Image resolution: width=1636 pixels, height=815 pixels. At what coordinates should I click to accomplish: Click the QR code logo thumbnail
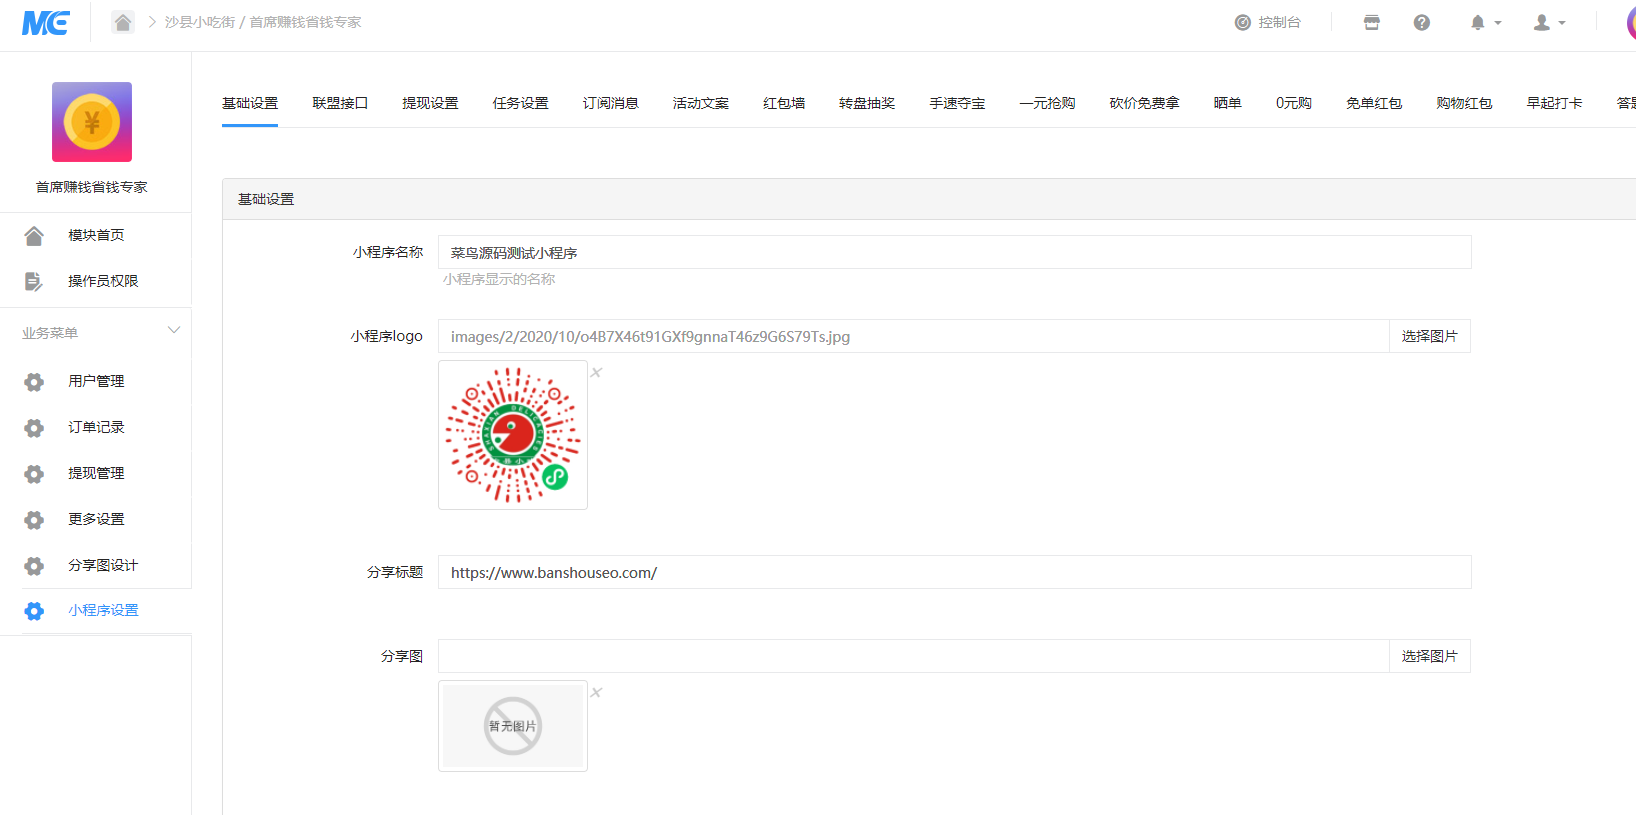[513, 435]
